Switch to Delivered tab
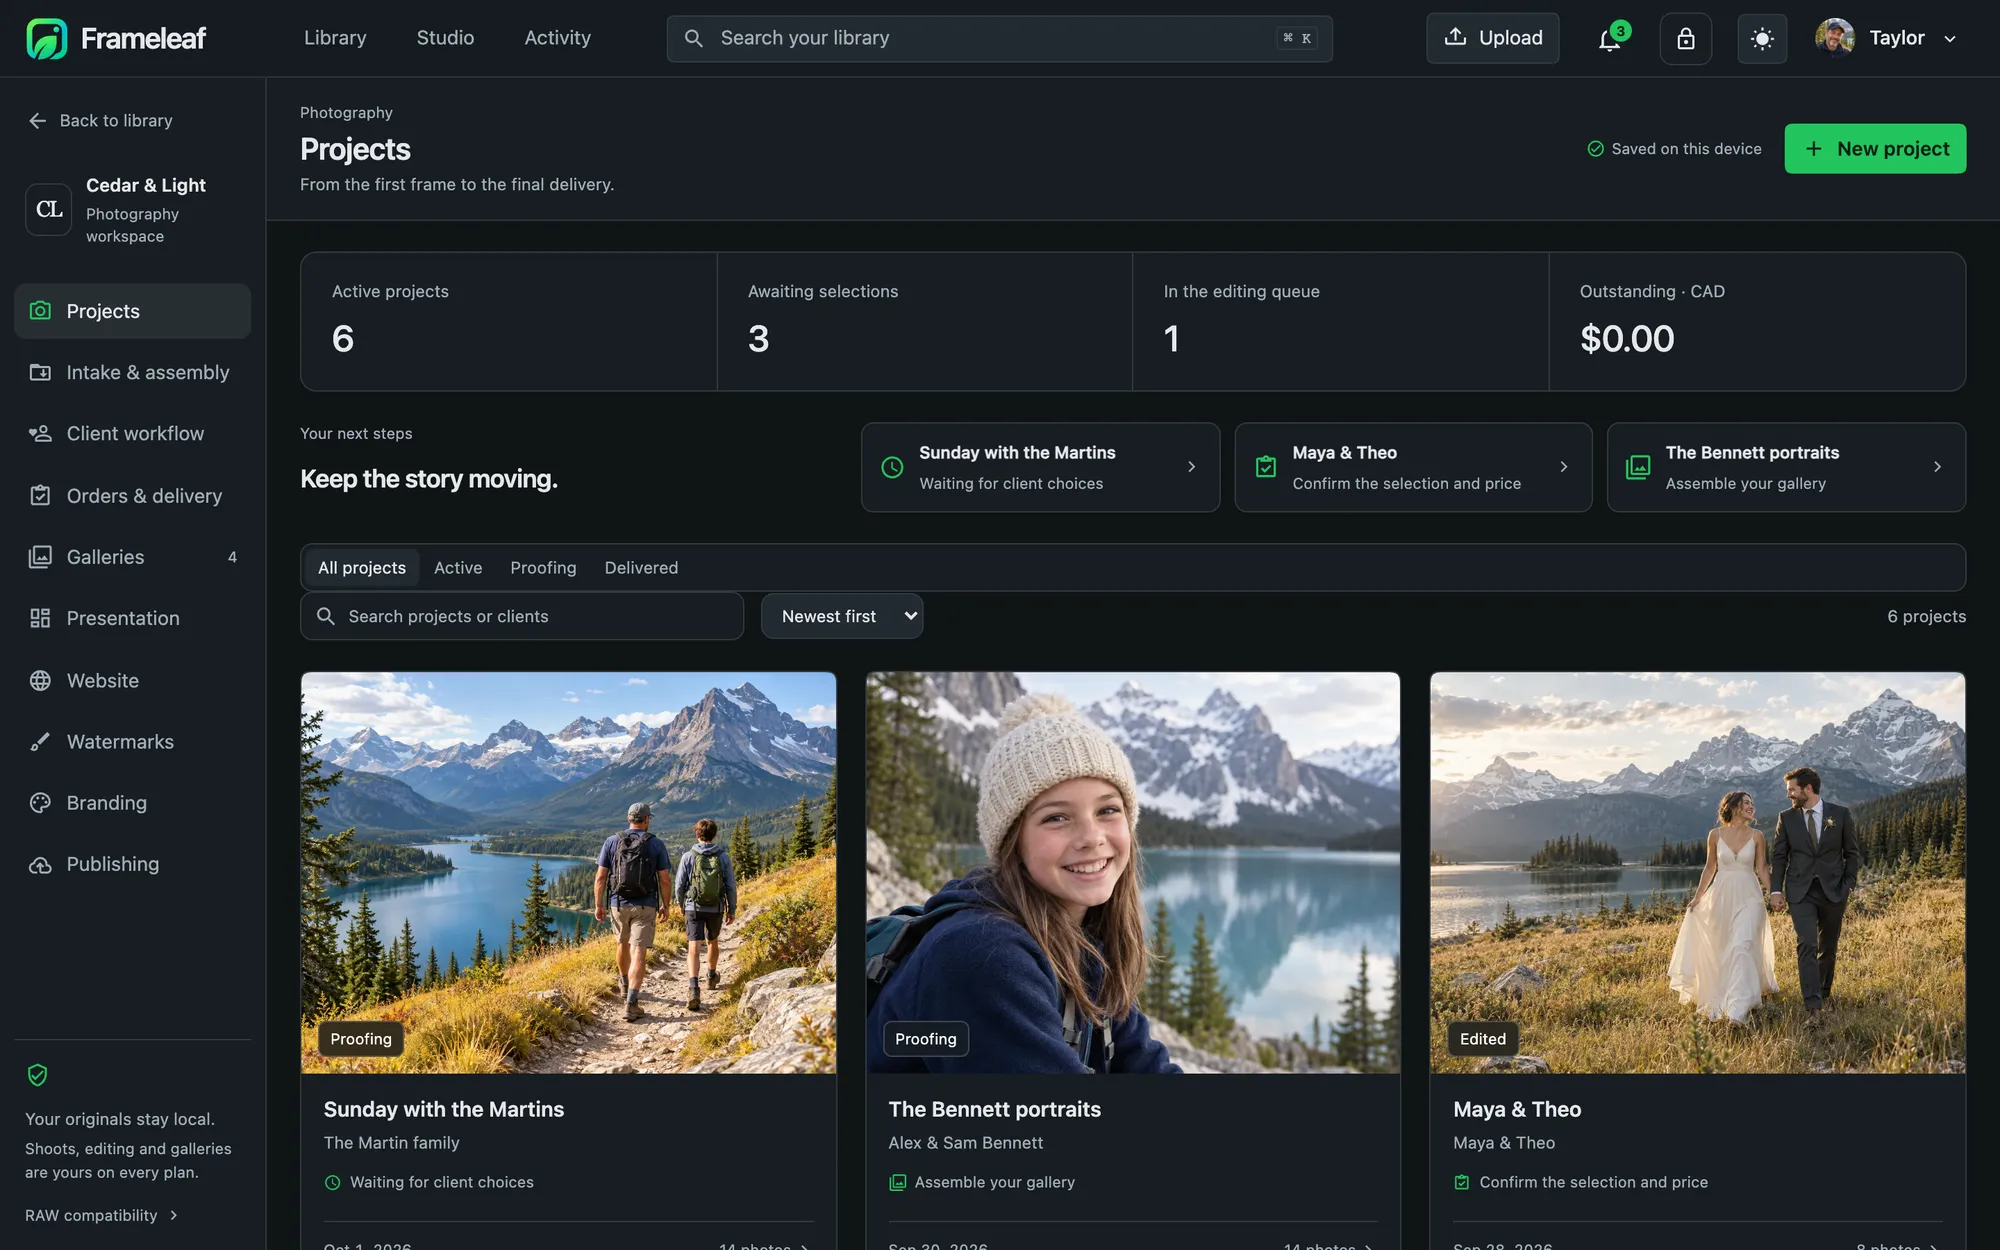The height and width of the screenshot is (1250, 2000). click(x=641, y=567)
